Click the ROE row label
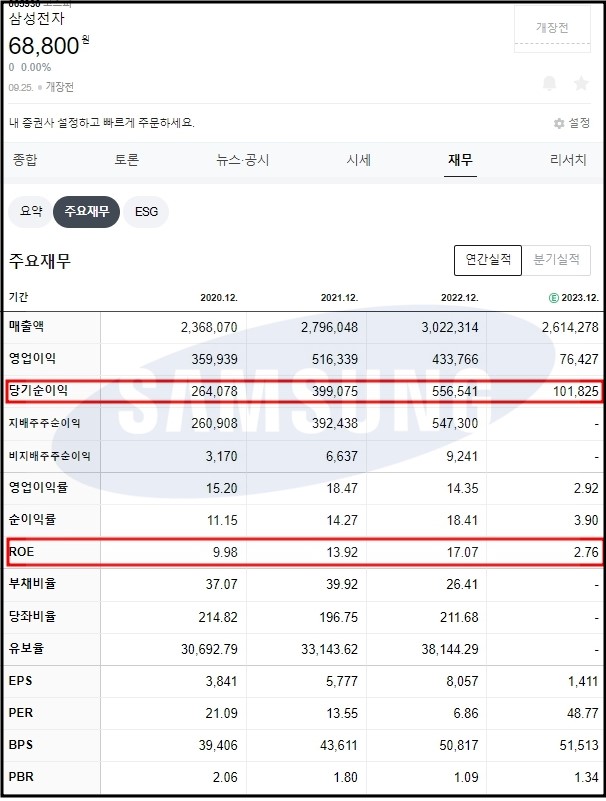 (21, 552)
